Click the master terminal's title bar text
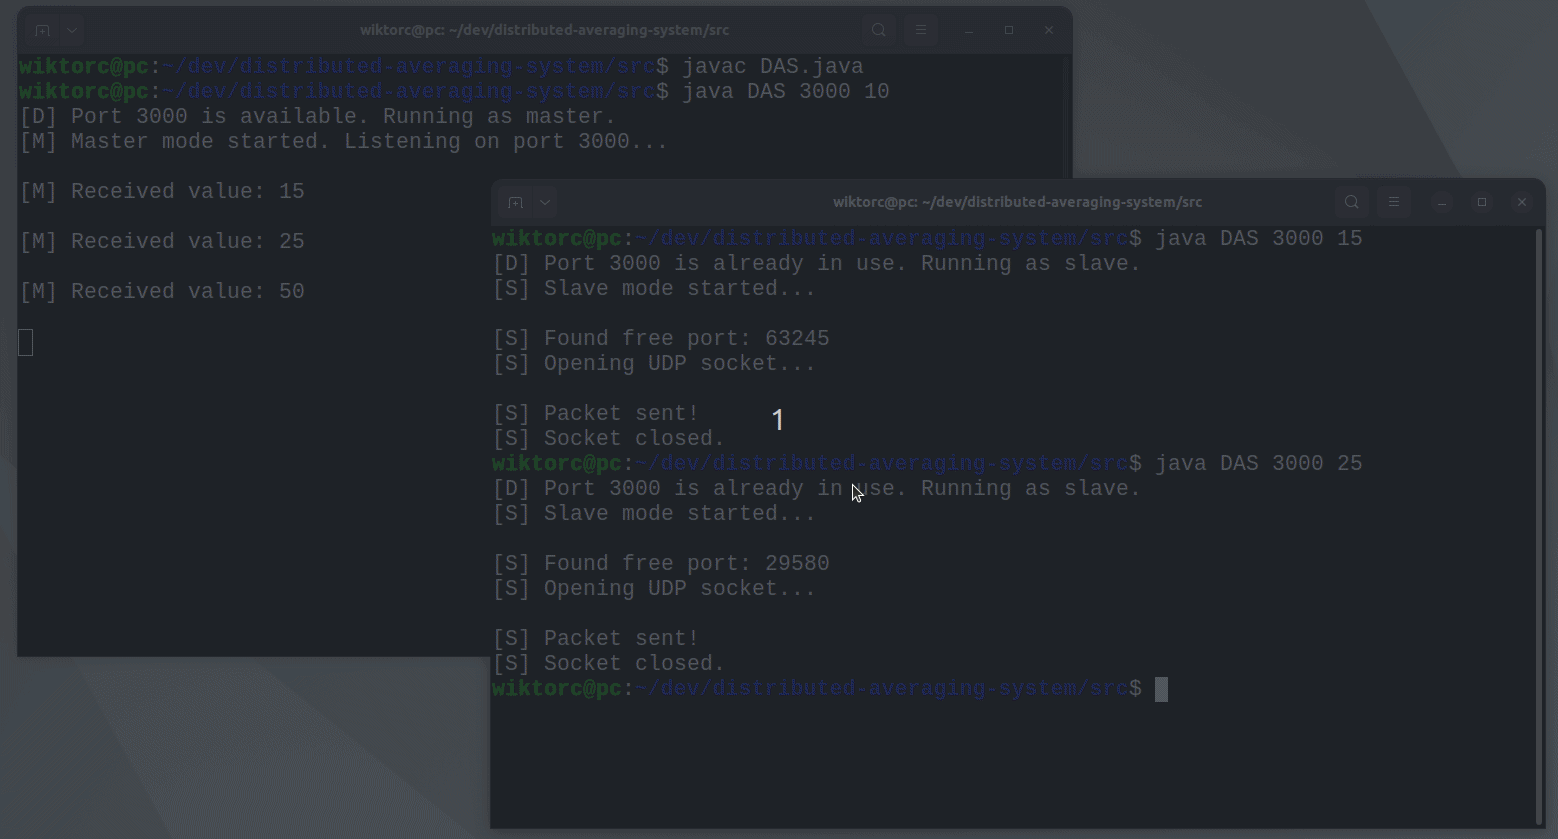This screenshot has height=839, width=1558. (x=544, y=30)
